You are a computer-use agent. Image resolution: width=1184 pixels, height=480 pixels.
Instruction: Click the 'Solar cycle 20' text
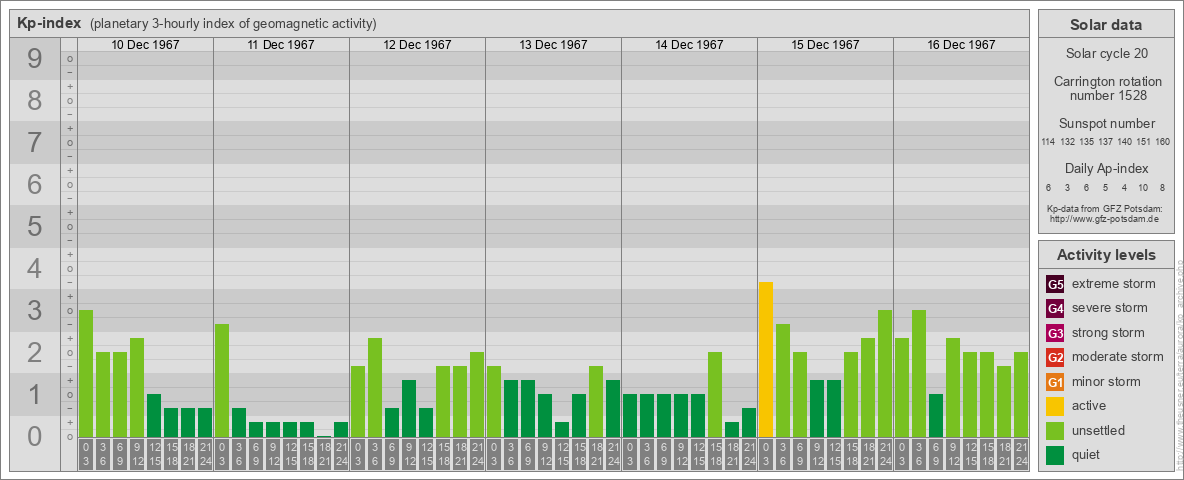[x=1106, y=54]
